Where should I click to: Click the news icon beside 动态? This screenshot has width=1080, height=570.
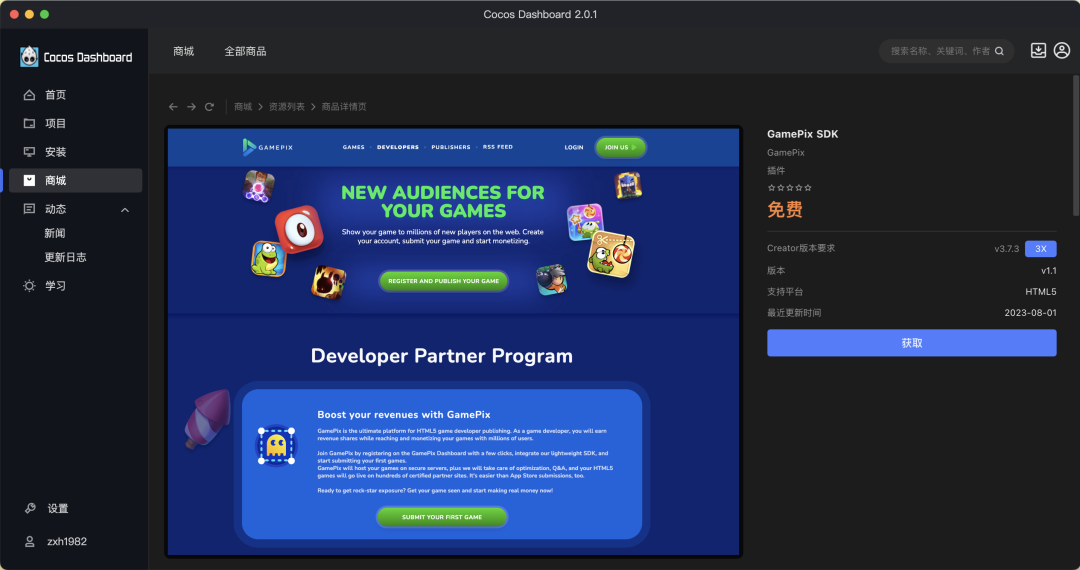(29, 209)
